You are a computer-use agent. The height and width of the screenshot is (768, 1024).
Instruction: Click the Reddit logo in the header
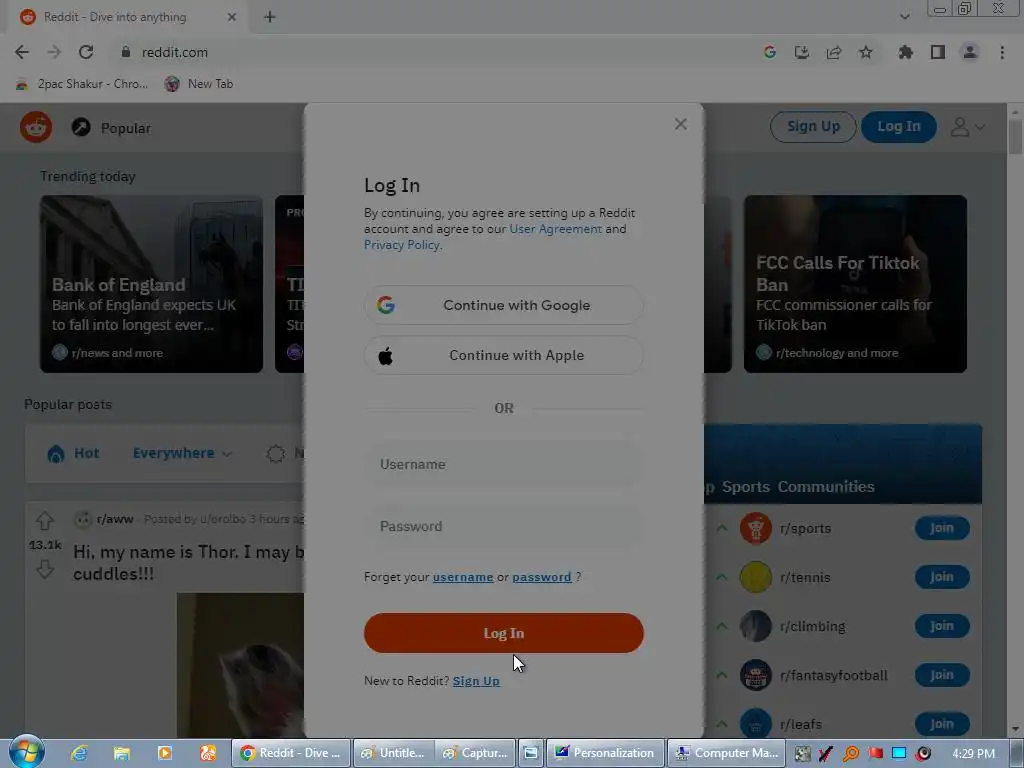(x=36, y=127)
